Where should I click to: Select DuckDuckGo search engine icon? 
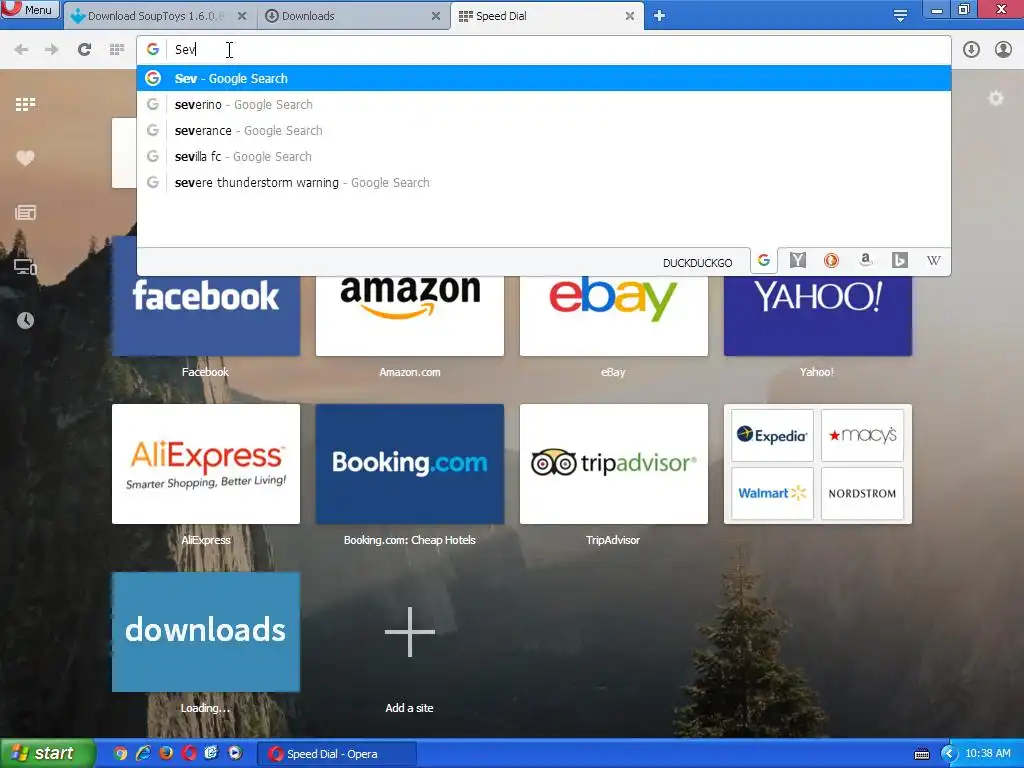[x=831, y=261]
